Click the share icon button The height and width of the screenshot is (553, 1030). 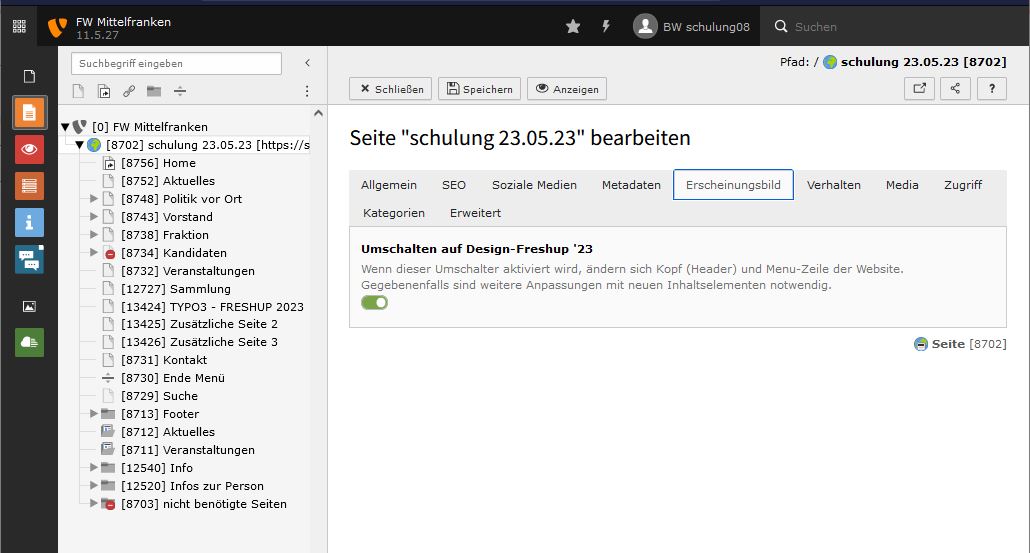tap(956, 88)
